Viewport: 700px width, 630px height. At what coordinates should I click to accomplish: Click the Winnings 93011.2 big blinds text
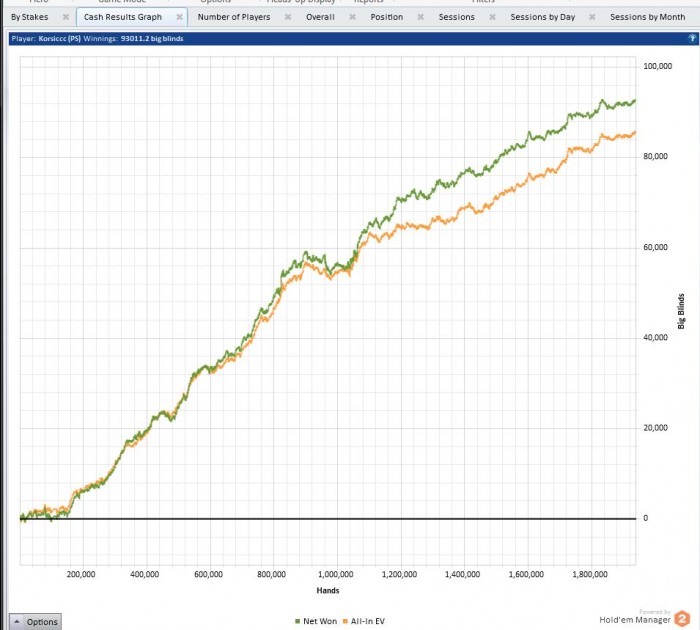click(133, 38)
